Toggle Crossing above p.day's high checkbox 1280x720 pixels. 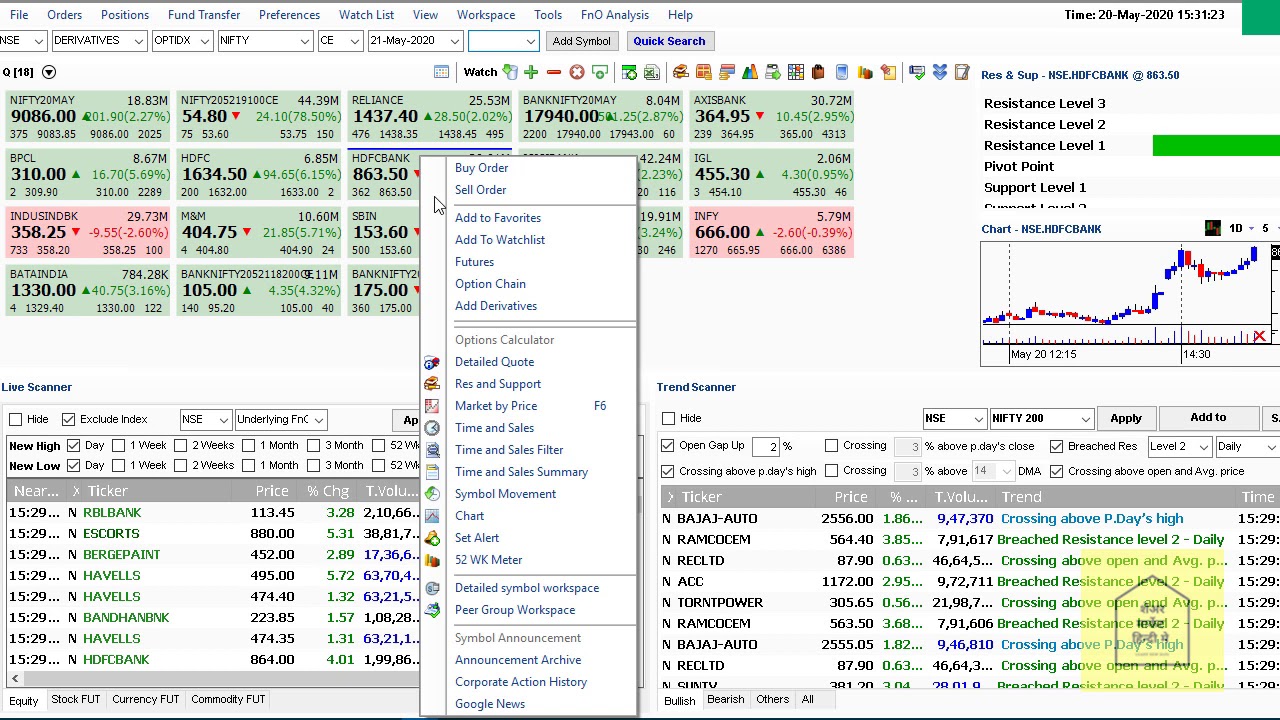pyautogui.click(x=668, y=471)
